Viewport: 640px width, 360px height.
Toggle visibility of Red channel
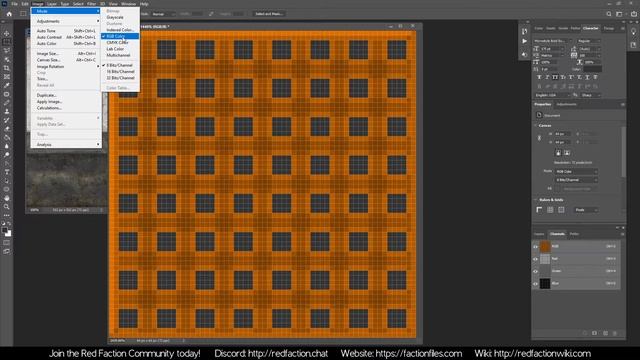[536, 259]
